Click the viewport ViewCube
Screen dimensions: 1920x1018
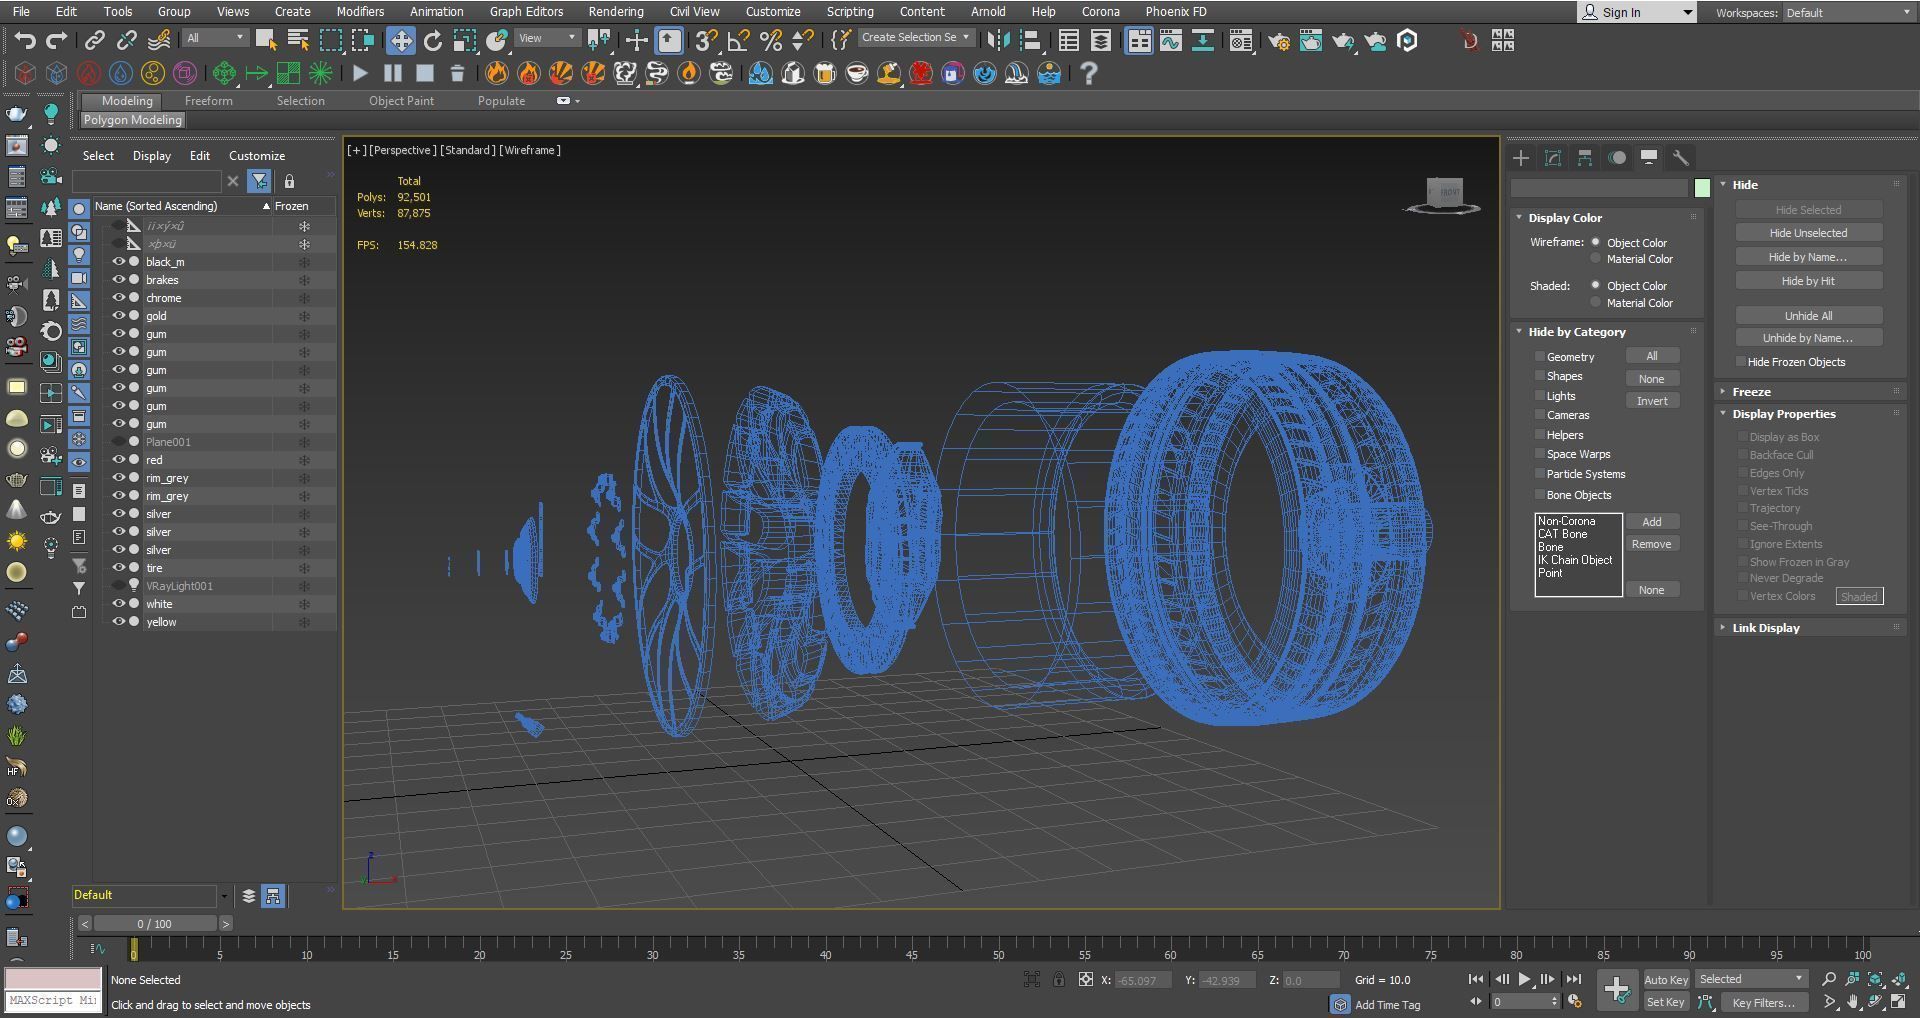(x=1444, y=194)
